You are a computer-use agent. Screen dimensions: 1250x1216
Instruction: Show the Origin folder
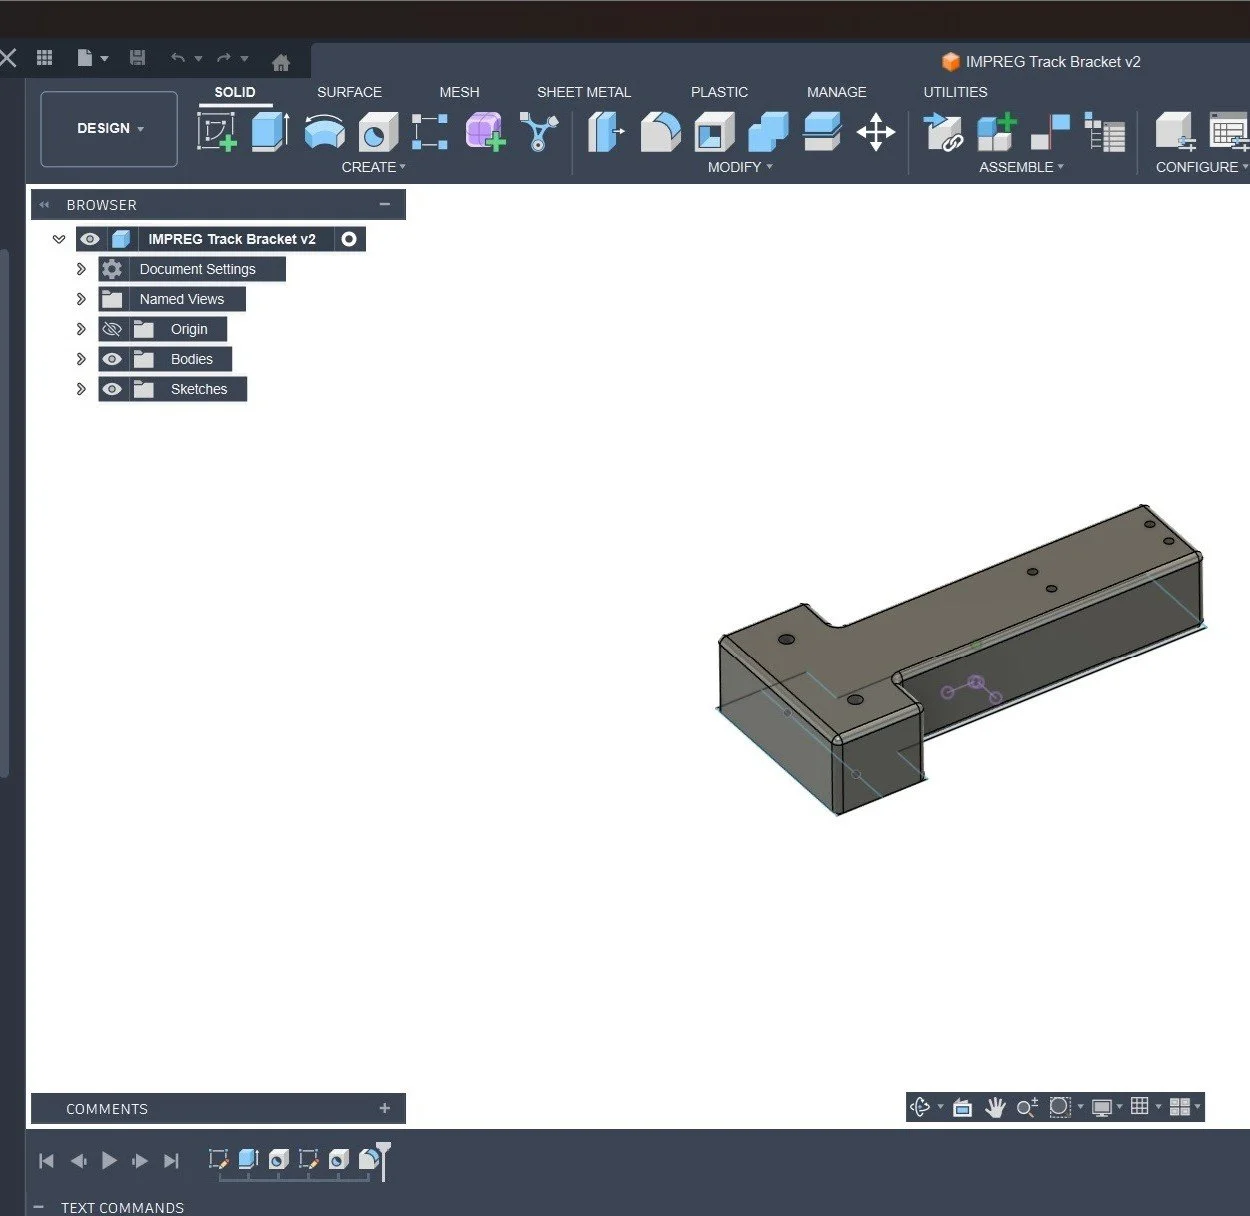(x=112, y=329)
